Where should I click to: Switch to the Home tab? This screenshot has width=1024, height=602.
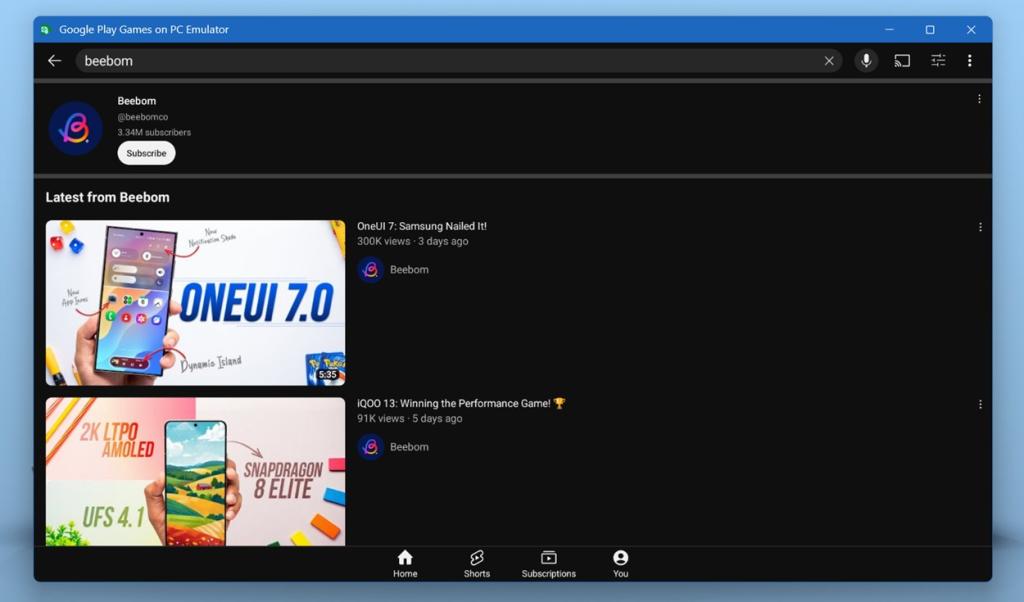[x=405, y=563]
